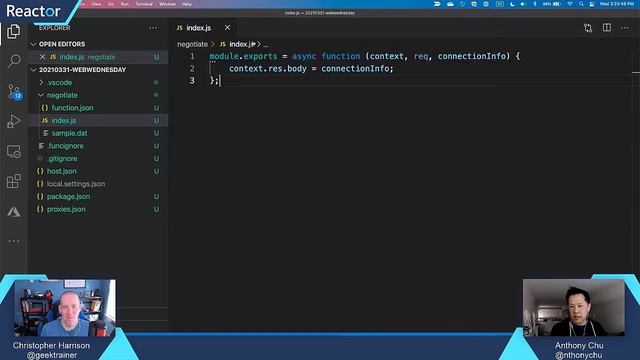Open the Go menu
Image resolution: width=640 pixels, height=360 pixels.
111,4
